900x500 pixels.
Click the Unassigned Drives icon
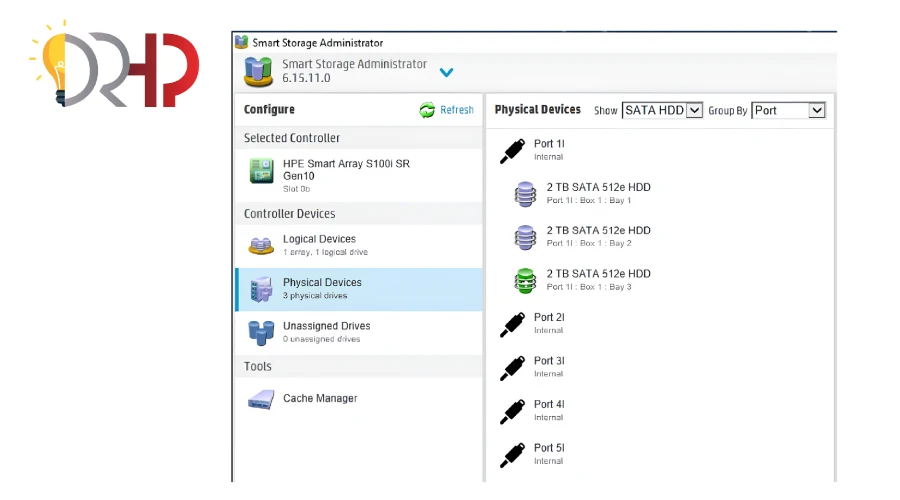[x=261, y=333]
